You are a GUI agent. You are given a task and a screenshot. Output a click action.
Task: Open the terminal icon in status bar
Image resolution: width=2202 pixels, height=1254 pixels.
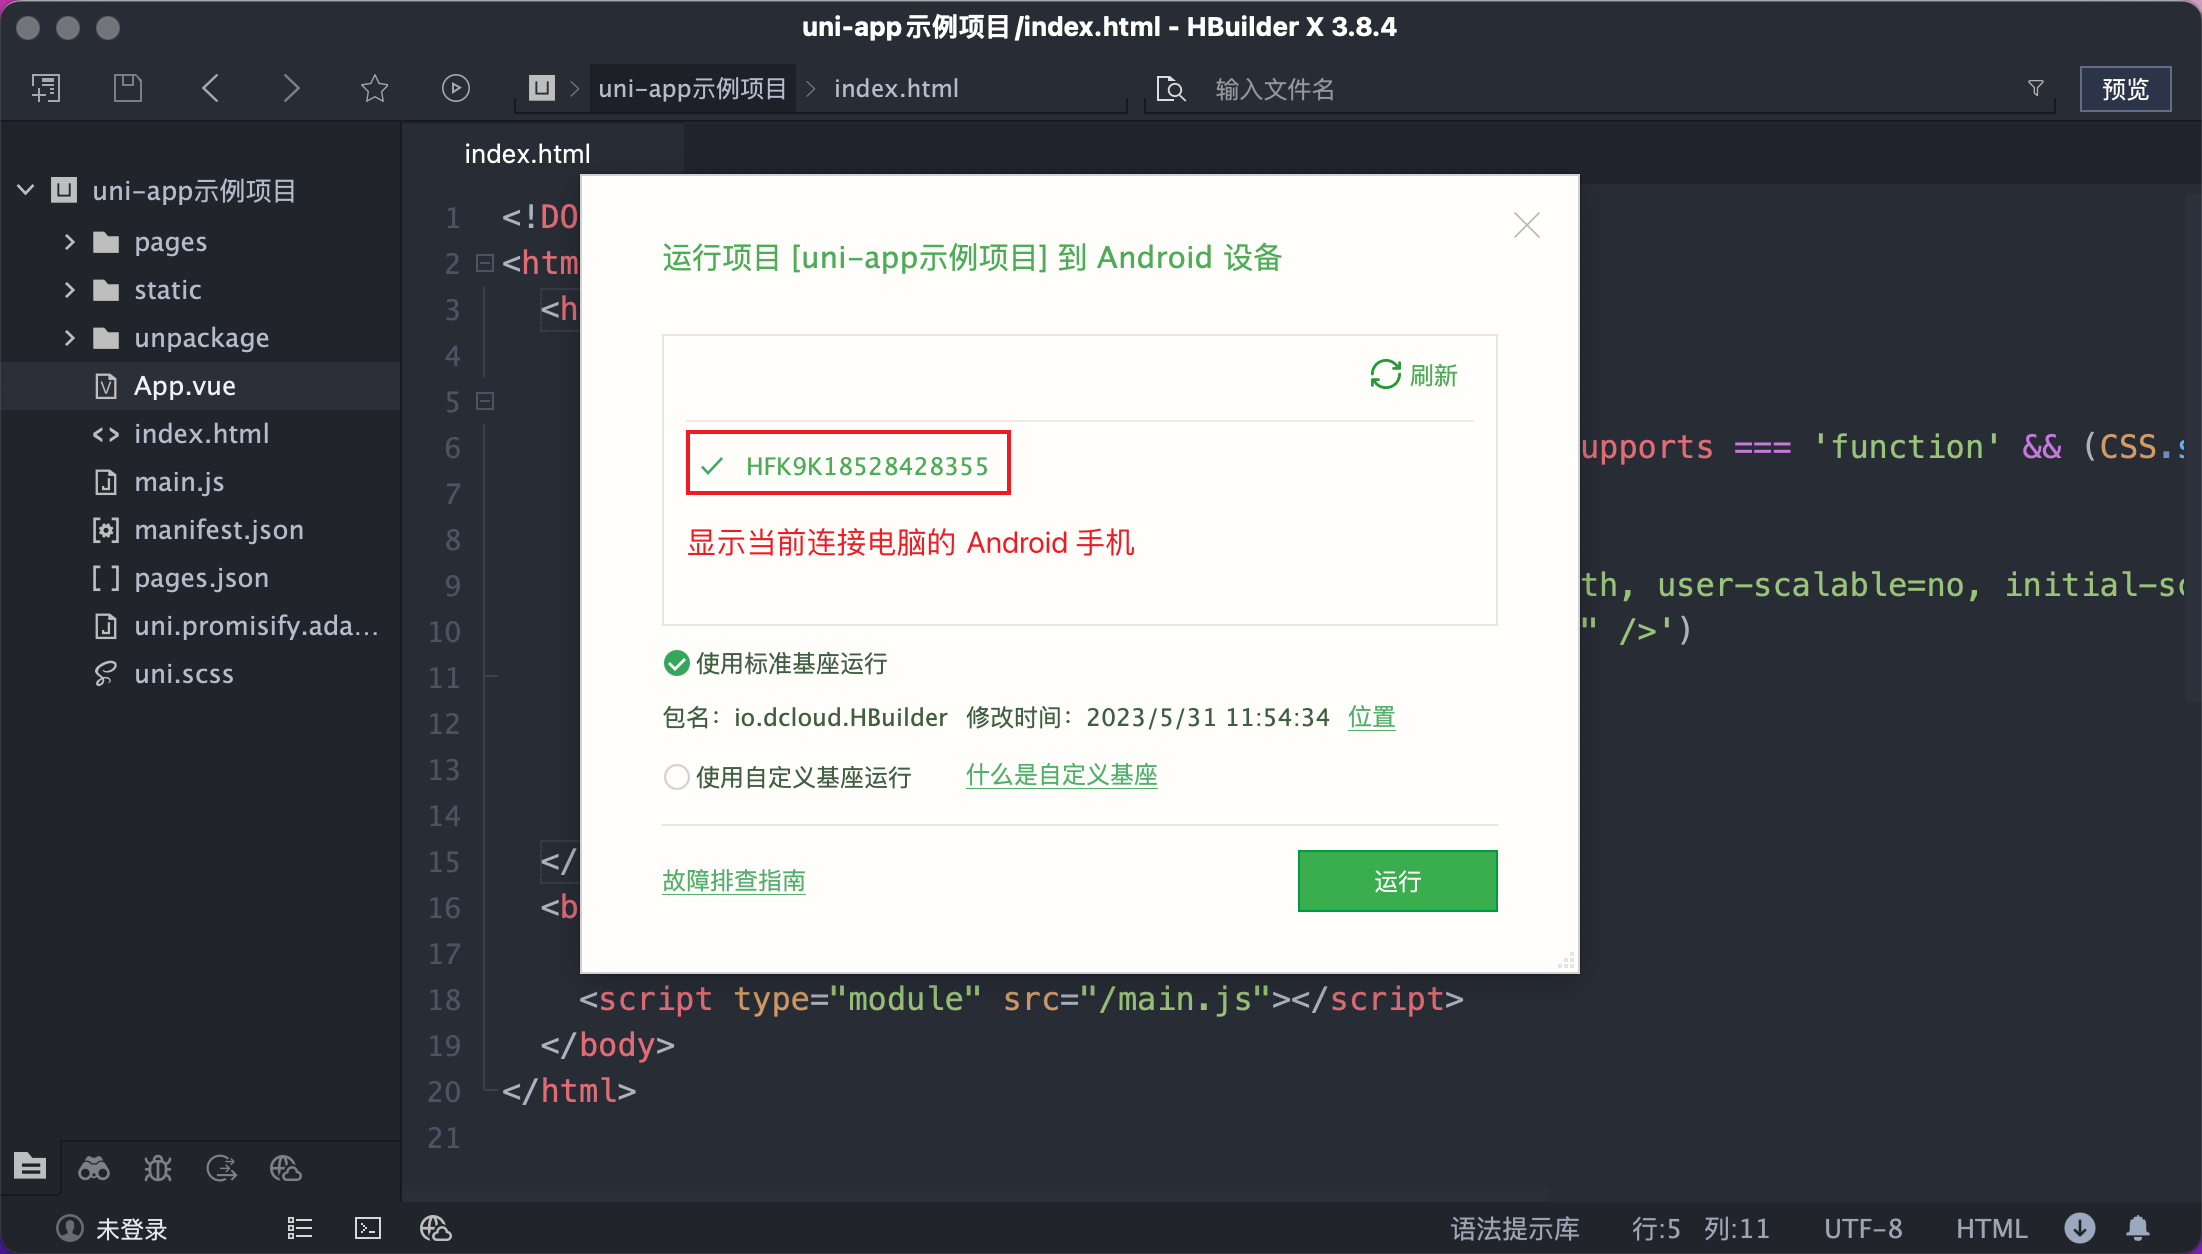click(368, 1228)
